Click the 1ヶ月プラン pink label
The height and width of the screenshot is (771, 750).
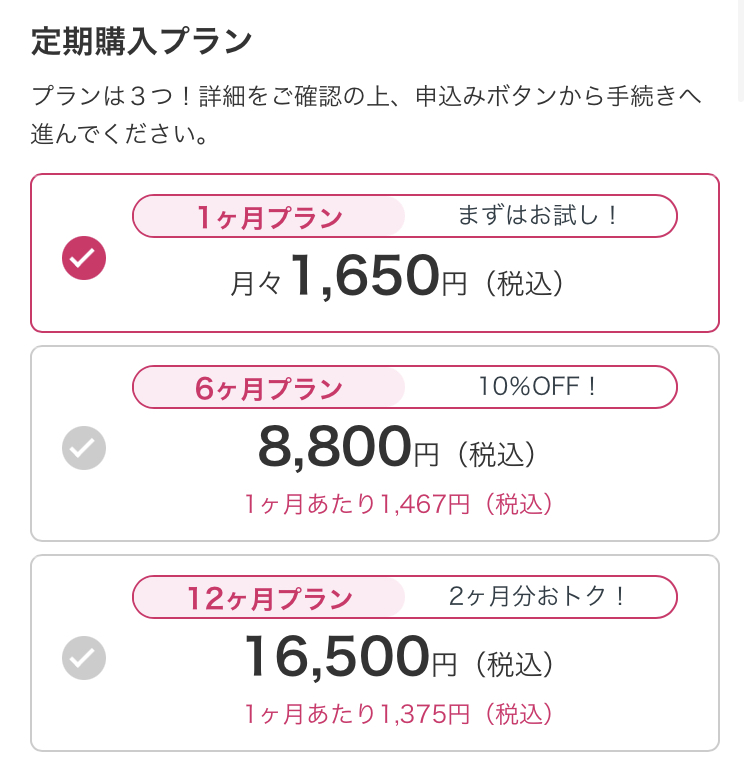(269, 216)
